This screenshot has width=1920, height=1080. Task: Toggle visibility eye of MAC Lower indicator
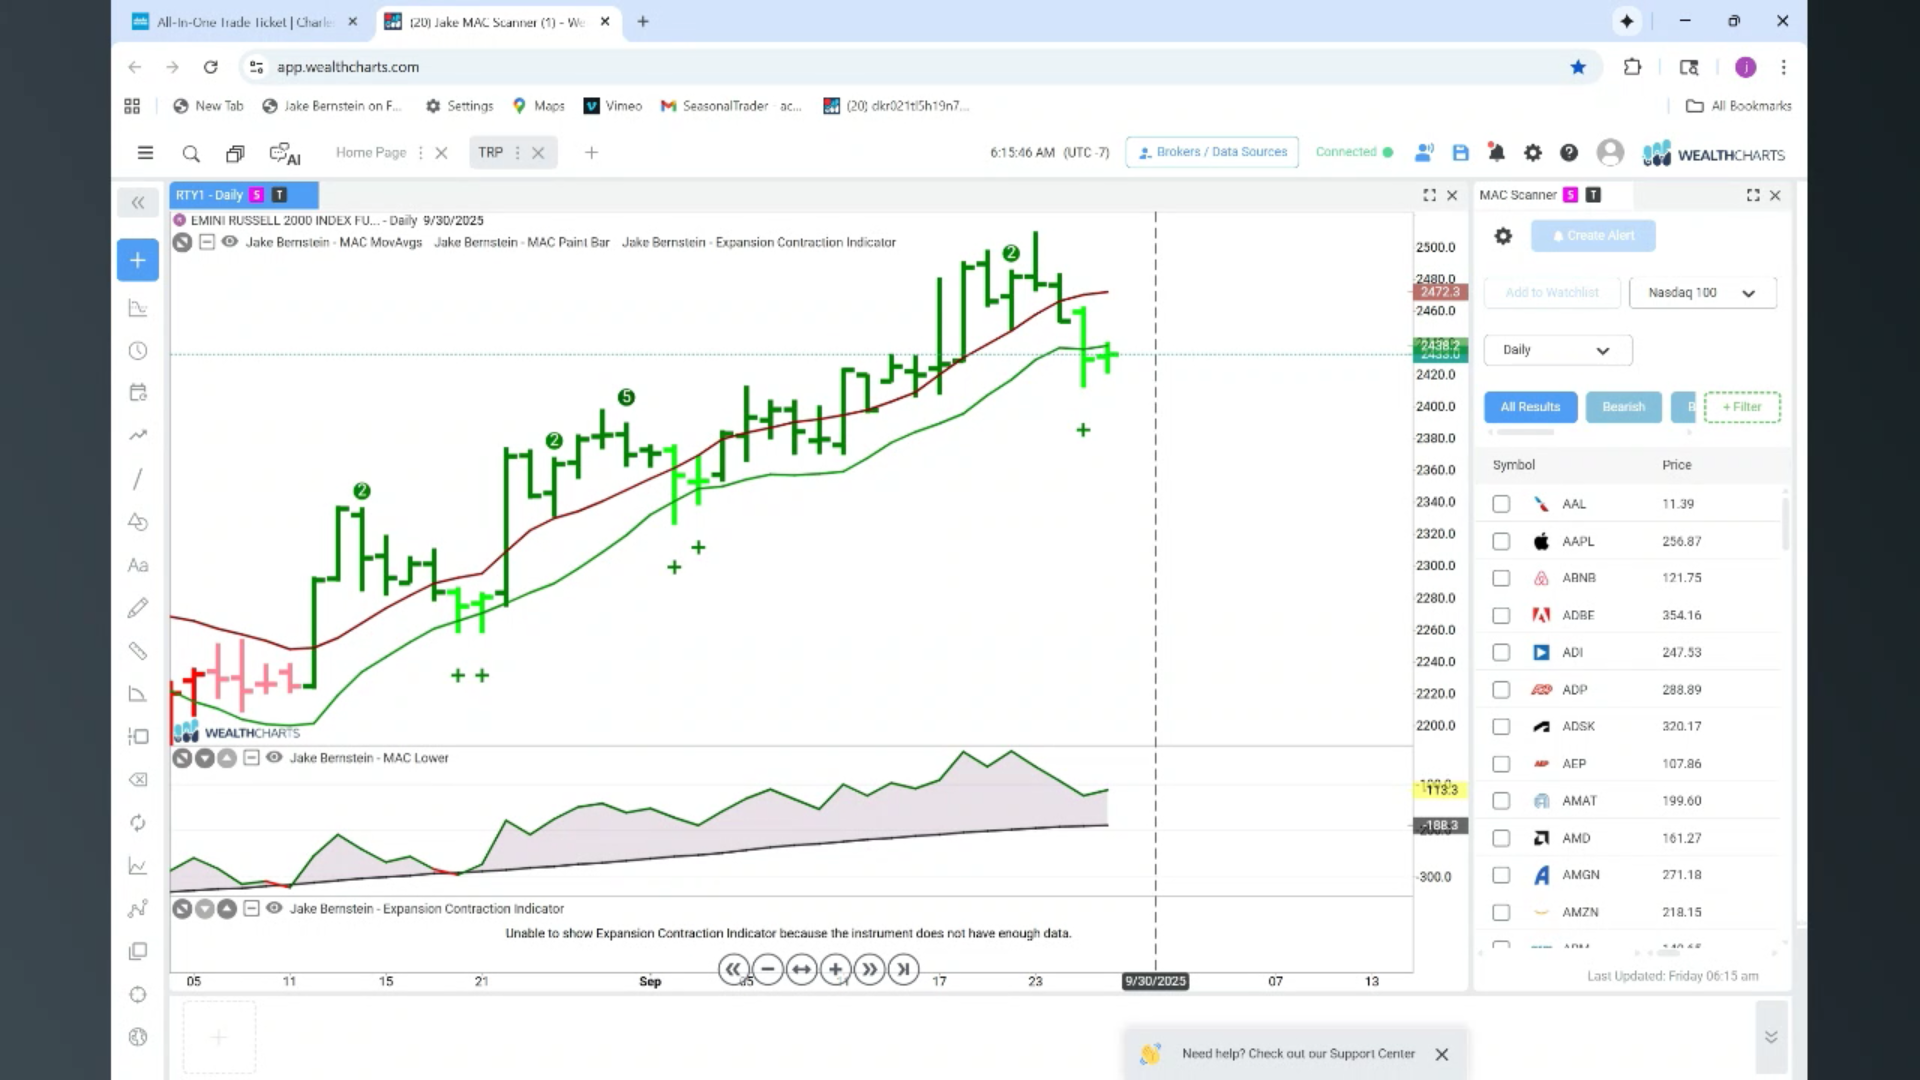(274, 758)
